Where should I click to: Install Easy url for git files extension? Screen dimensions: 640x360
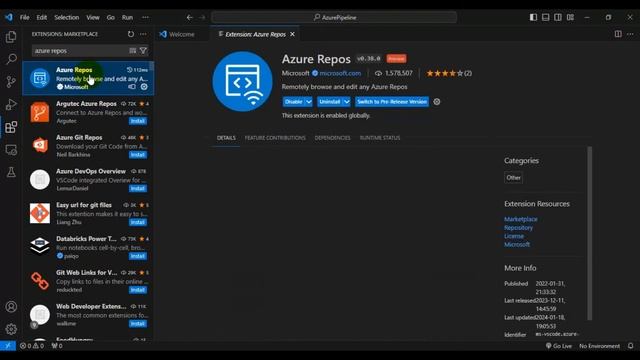(138, 222)
